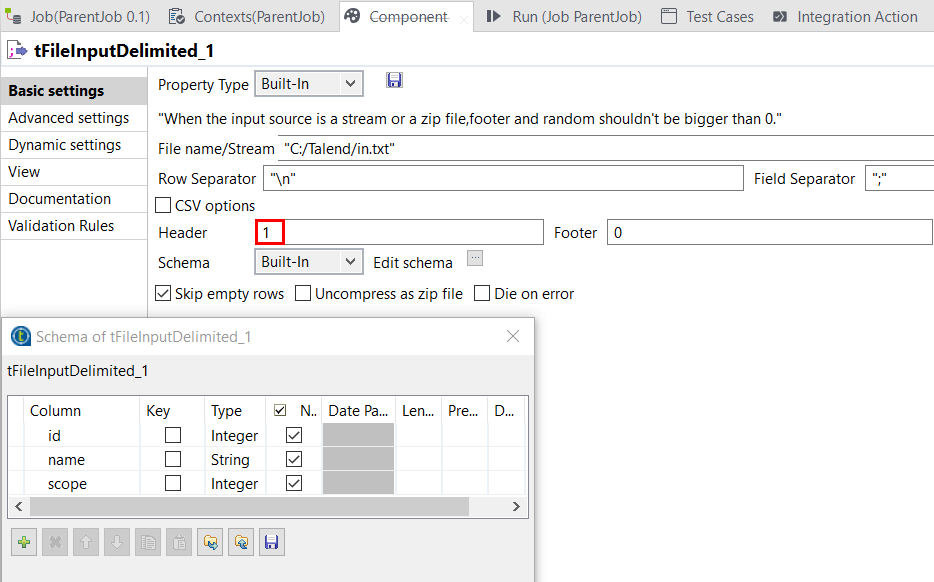
Task: Click the Job tab icon
Action: (14, 16)
